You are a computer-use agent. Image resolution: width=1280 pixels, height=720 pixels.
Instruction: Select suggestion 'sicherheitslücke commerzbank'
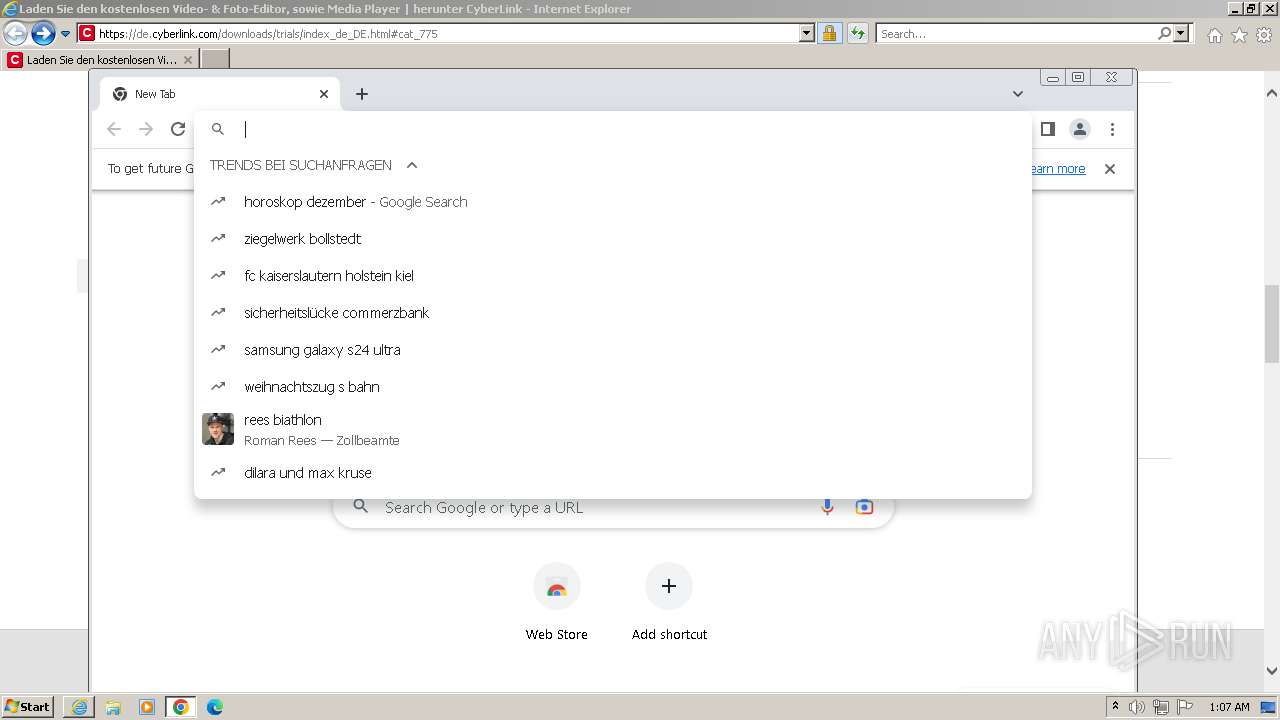coord(613,313)
